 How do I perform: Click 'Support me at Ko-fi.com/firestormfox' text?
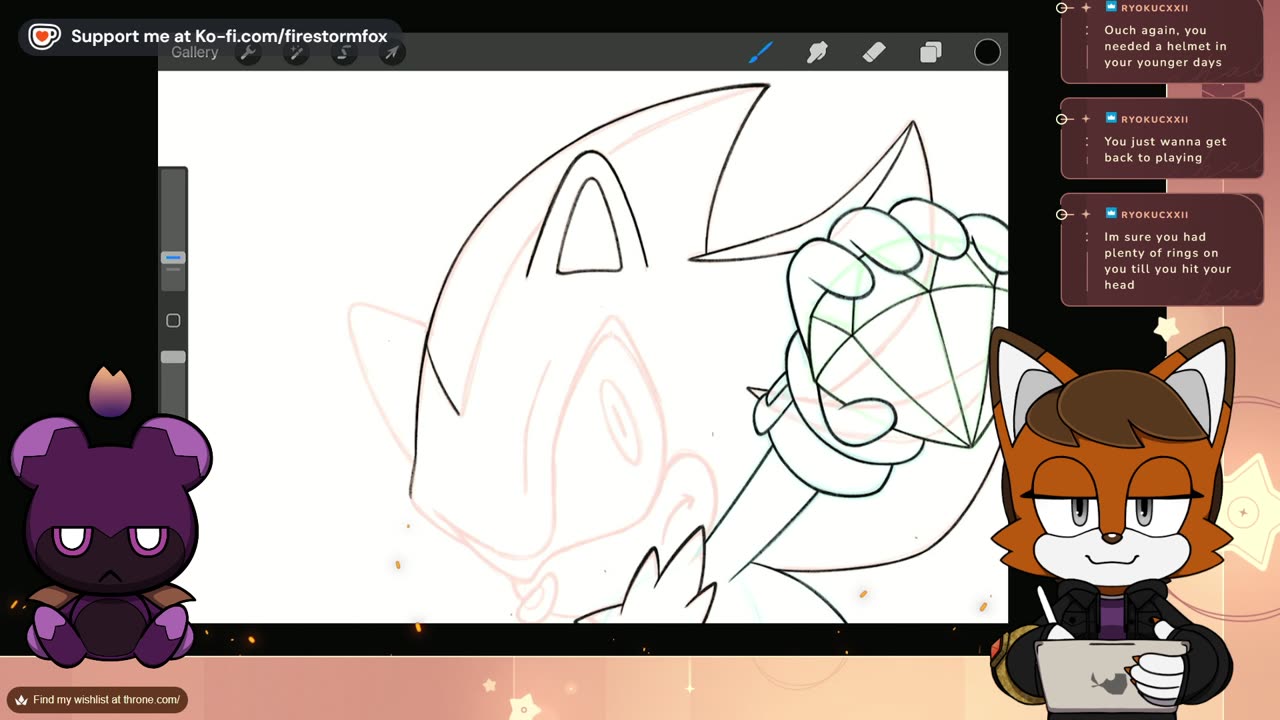pyautogui.click(x=229, y=36)
